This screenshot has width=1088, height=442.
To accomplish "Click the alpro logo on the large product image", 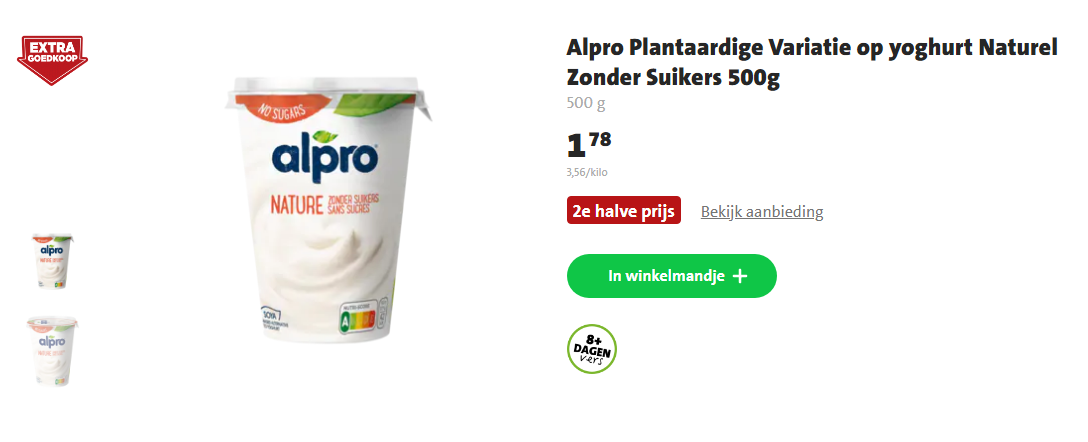I will coord(326,155).
